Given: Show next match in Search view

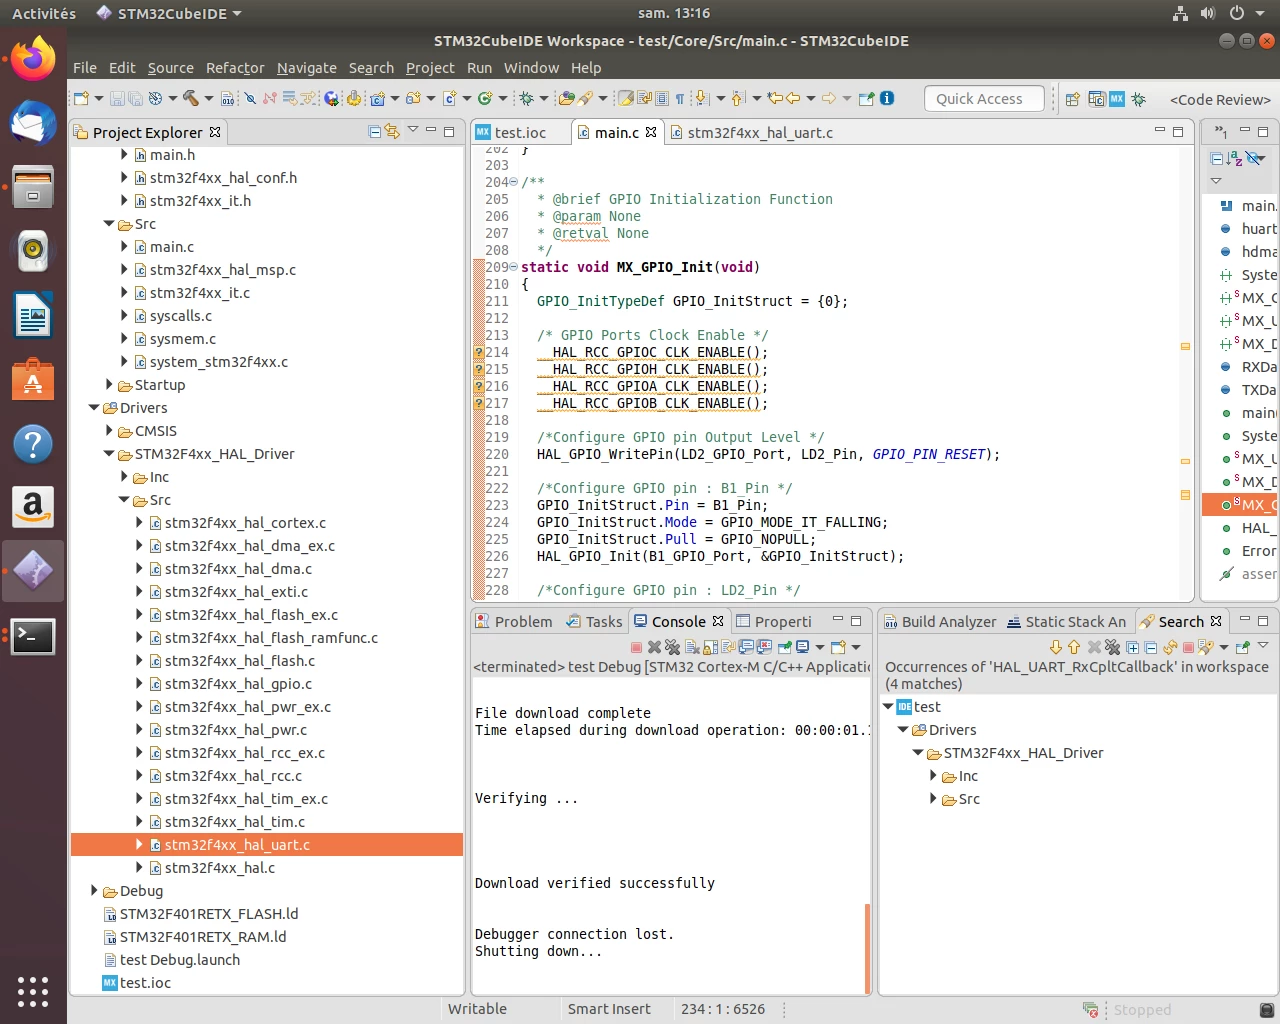Looking at the screenshot, I should (1056, 647).
